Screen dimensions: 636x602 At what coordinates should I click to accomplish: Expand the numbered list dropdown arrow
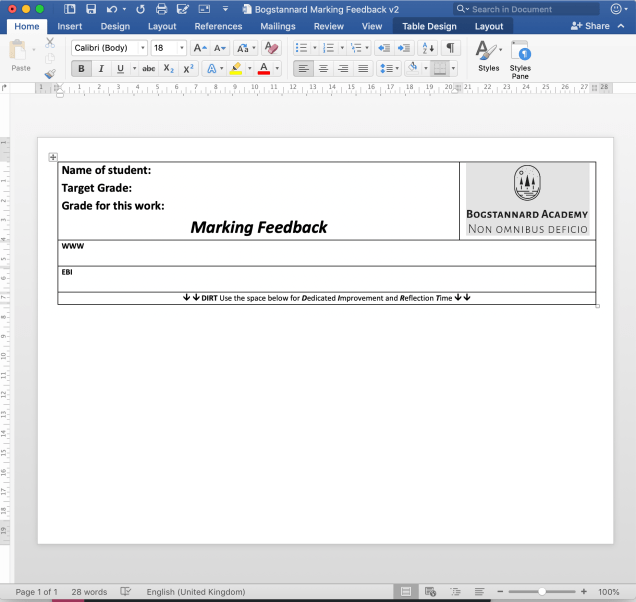point(342,48)
